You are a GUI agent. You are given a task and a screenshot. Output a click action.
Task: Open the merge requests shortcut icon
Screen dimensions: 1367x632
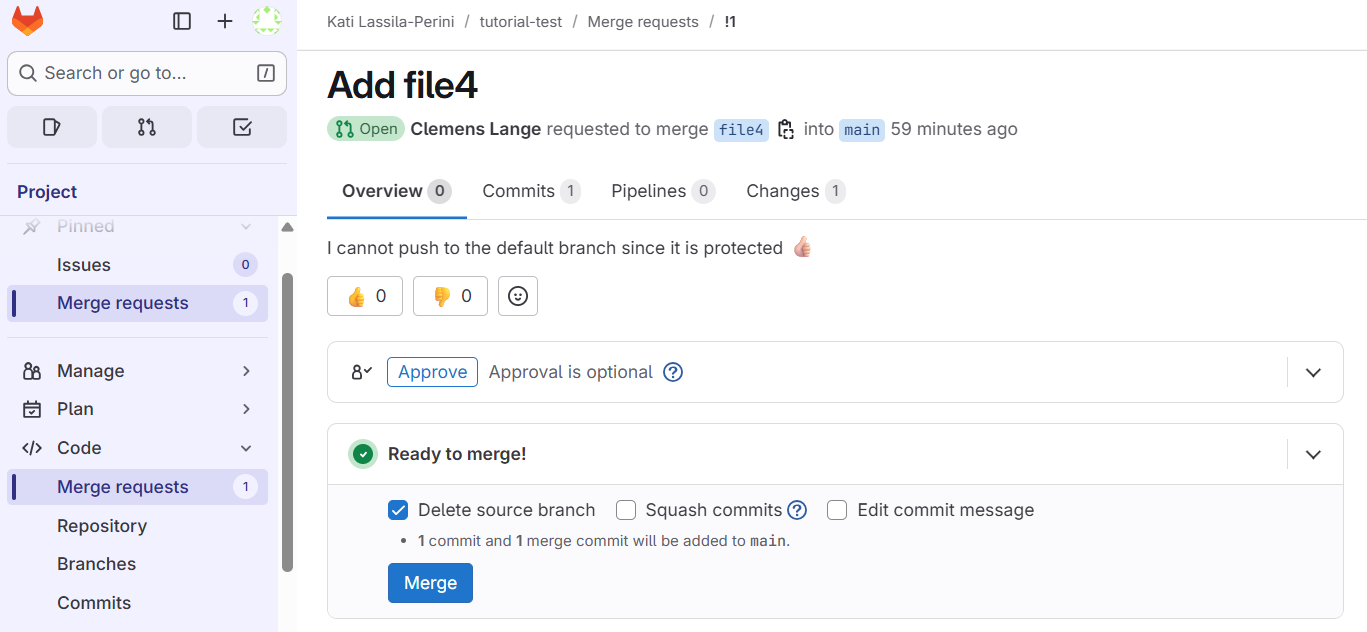pos(147,127)
